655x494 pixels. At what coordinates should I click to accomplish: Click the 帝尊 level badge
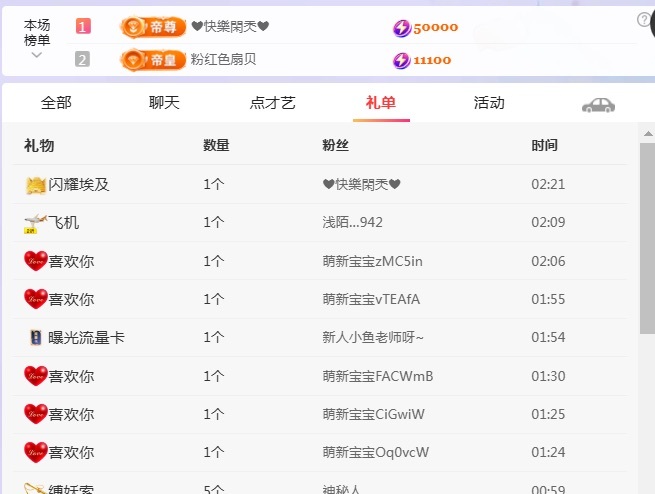[153, 27]
